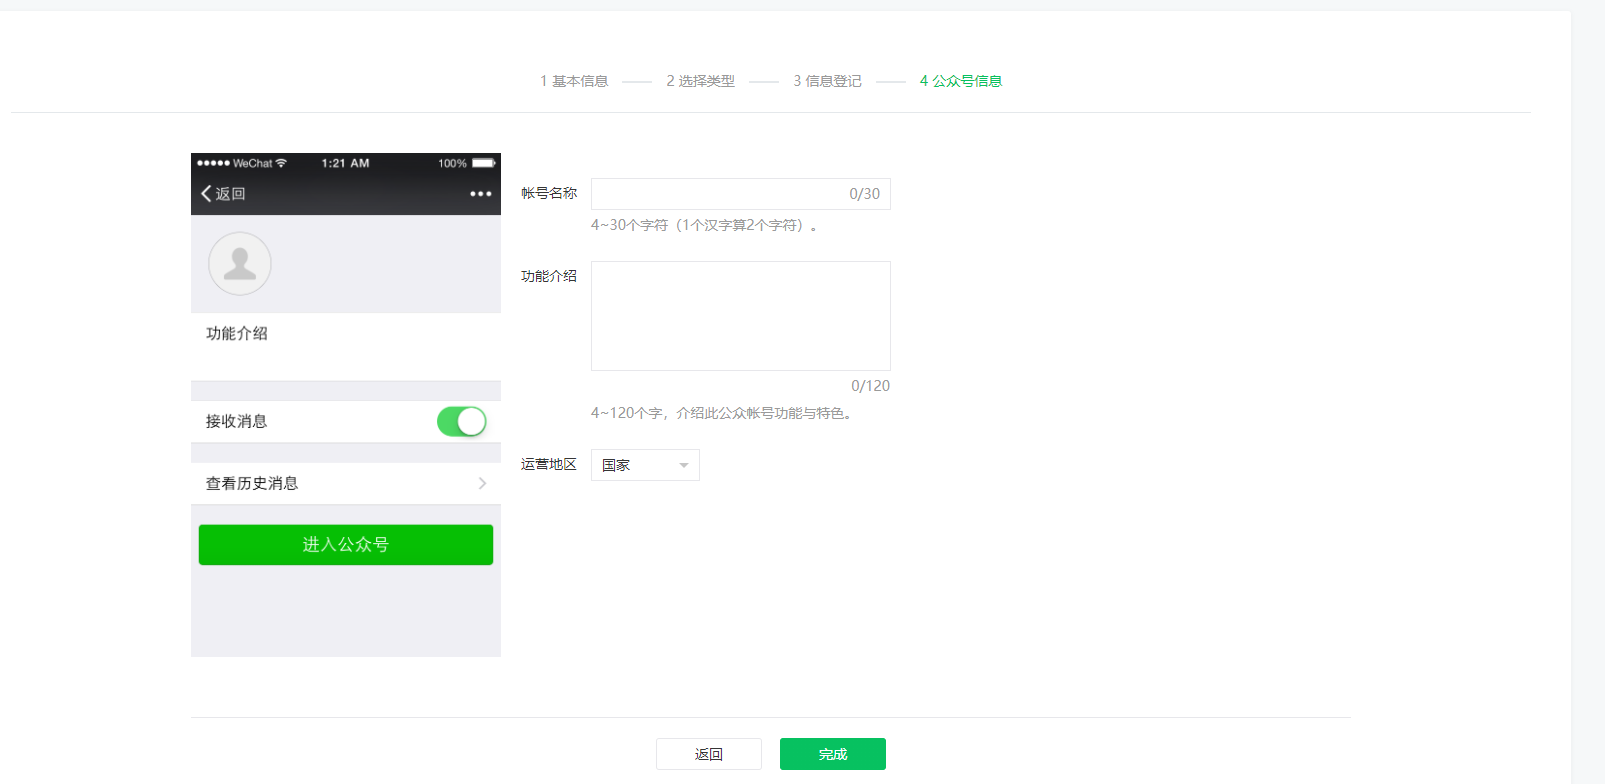Image resolution: width=1605 pixels, height=784 pixels.
Task: Toggle the 接收消息 switch off
Action: coord(462,422)
